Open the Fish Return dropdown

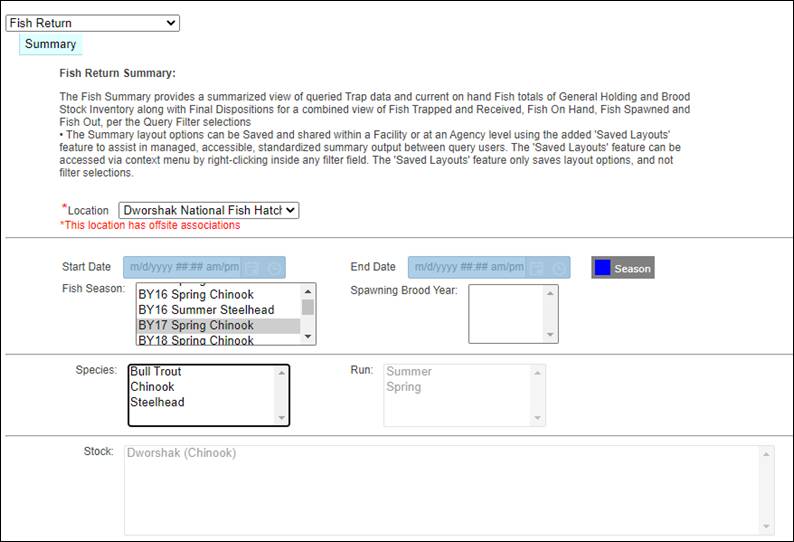pos(92,23)
